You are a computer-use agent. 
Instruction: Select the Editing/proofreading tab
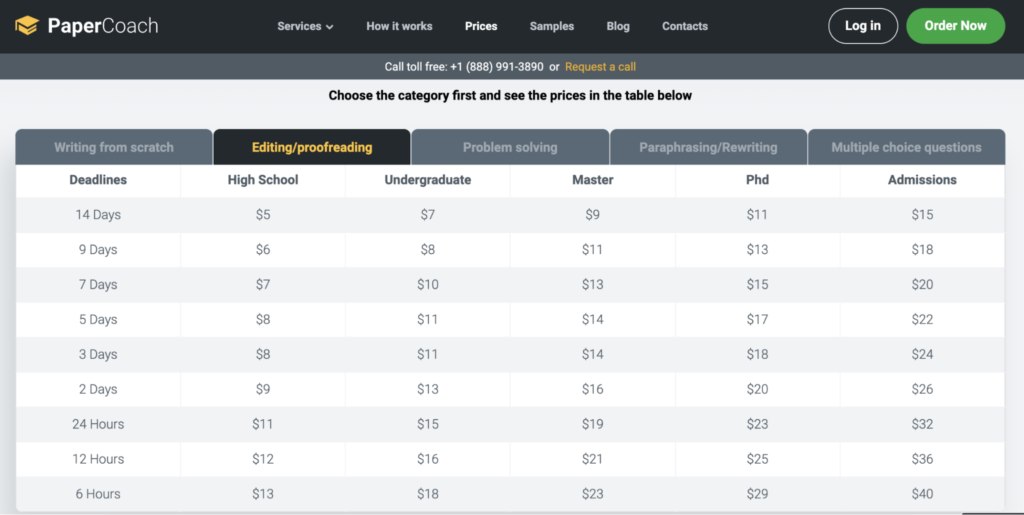(x=312, y=147)
